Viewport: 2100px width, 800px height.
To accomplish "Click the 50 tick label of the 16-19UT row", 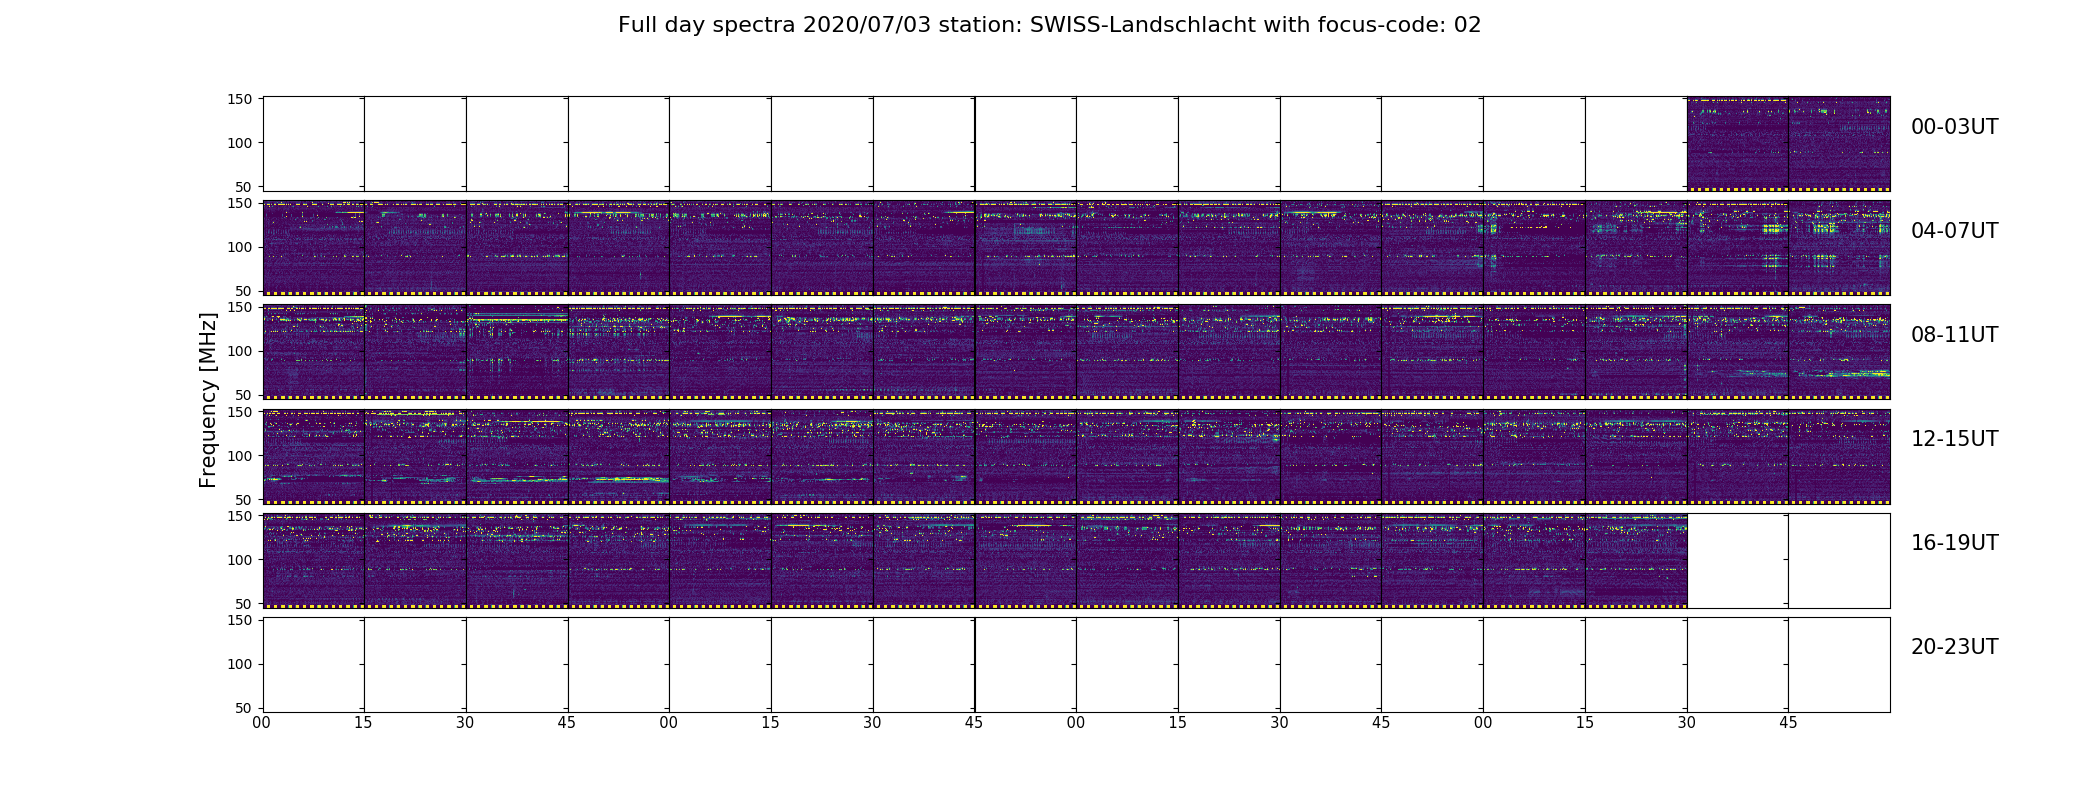I will (x=244, y=604).
